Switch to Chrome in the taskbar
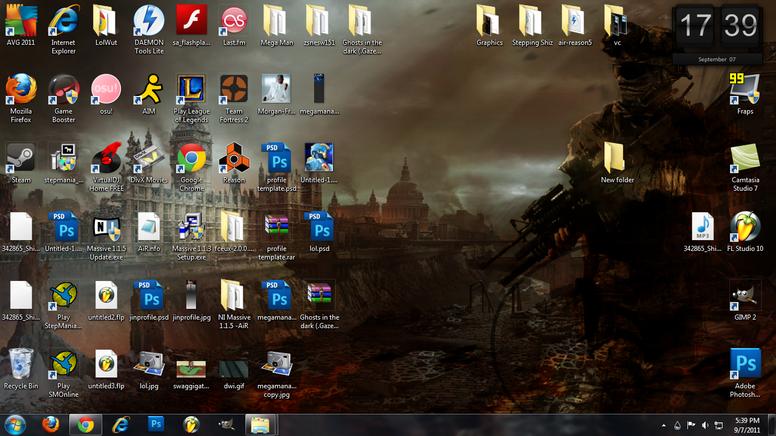The image size is (776, 436). click(x=85, y=425)
